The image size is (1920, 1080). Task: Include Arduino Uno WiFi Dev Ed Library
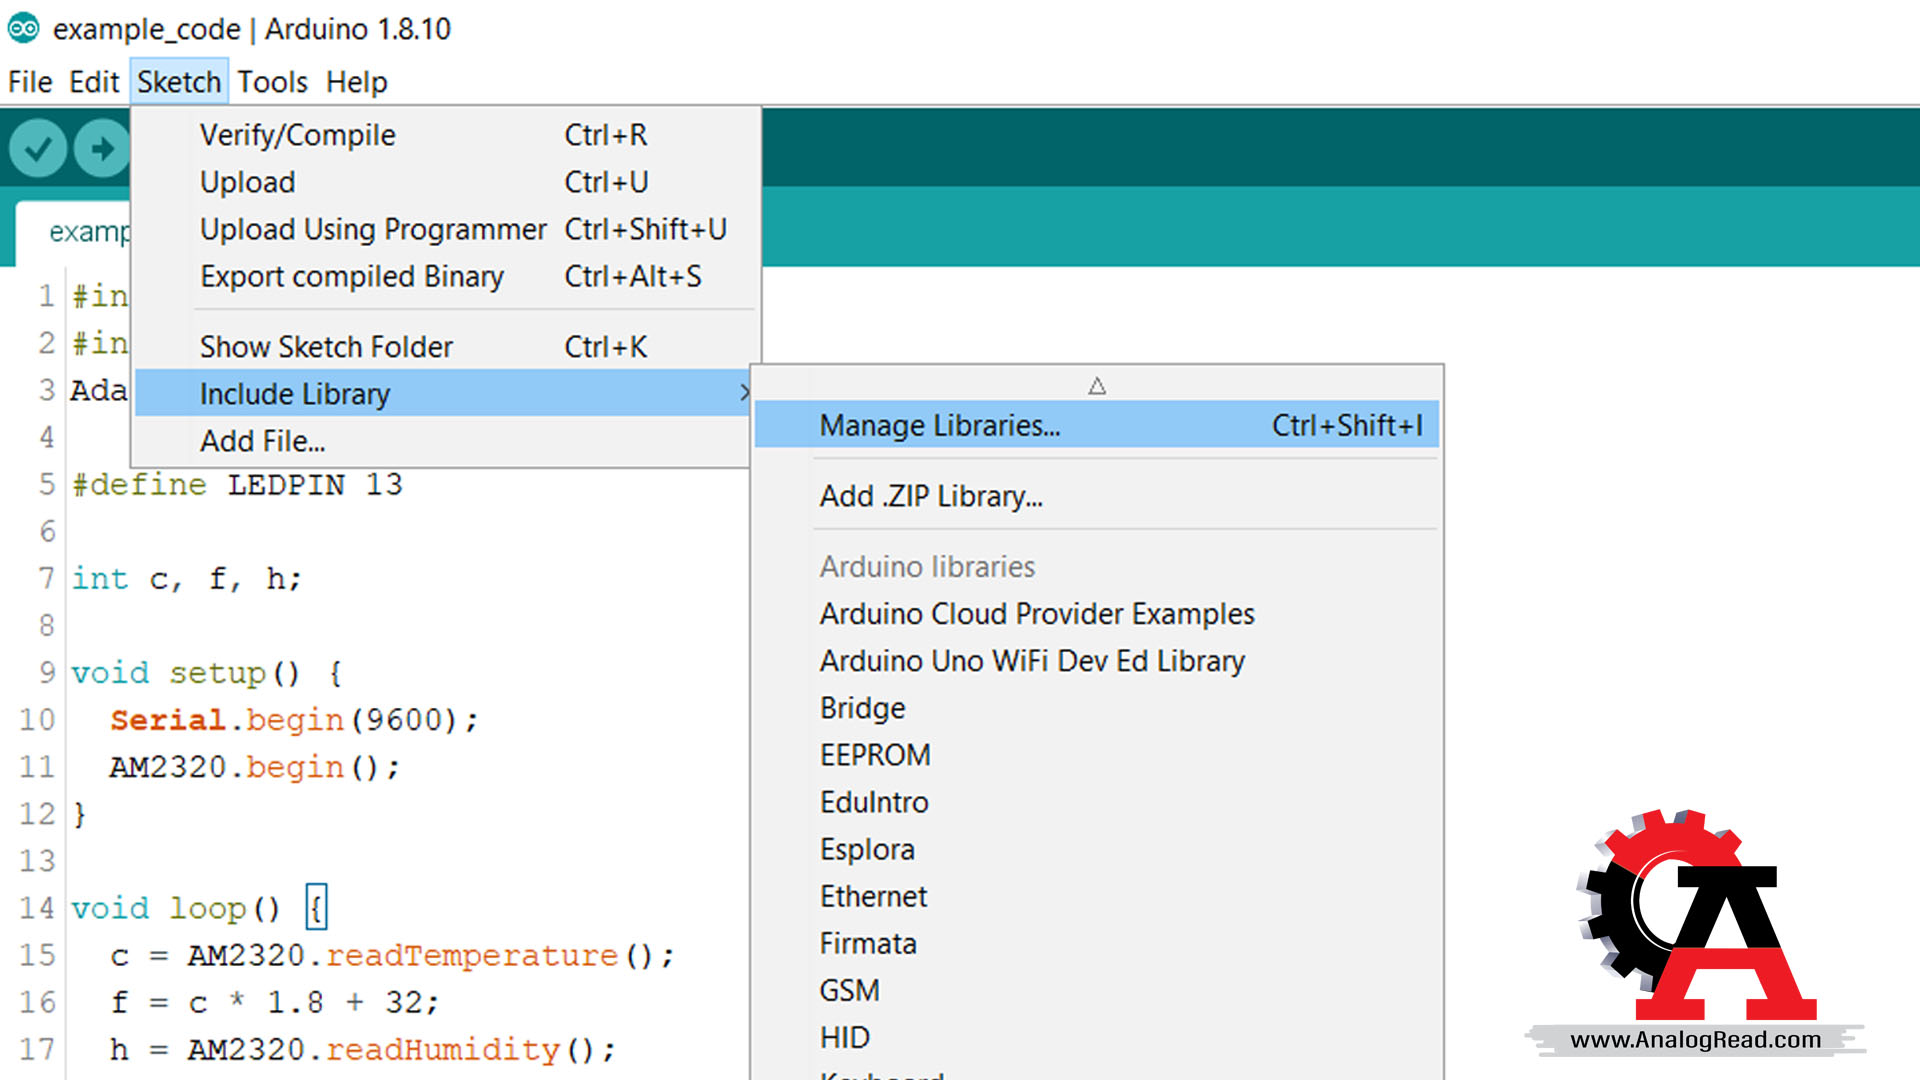[1096, 661]
